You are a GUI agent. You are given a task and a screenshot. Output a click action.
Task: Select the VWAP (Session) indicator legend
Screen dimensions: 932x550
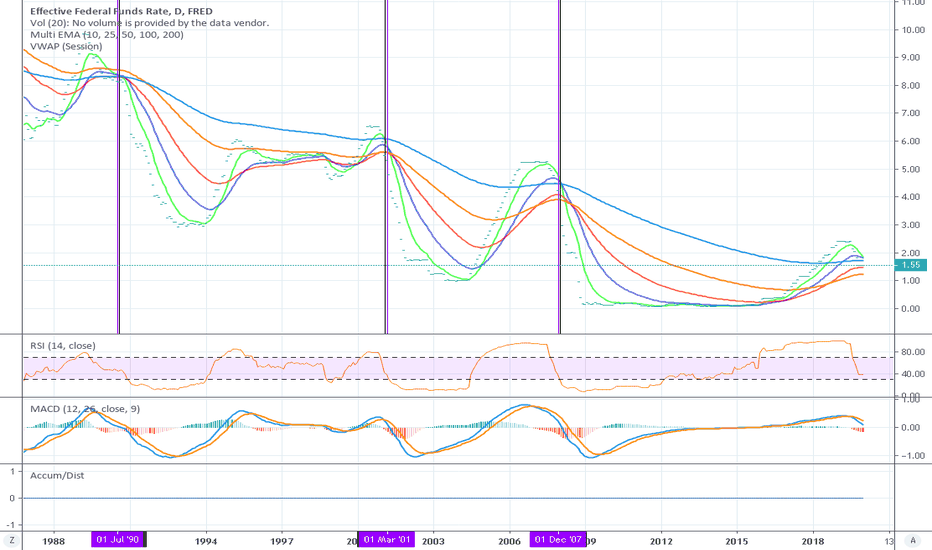tap(66, 46)
